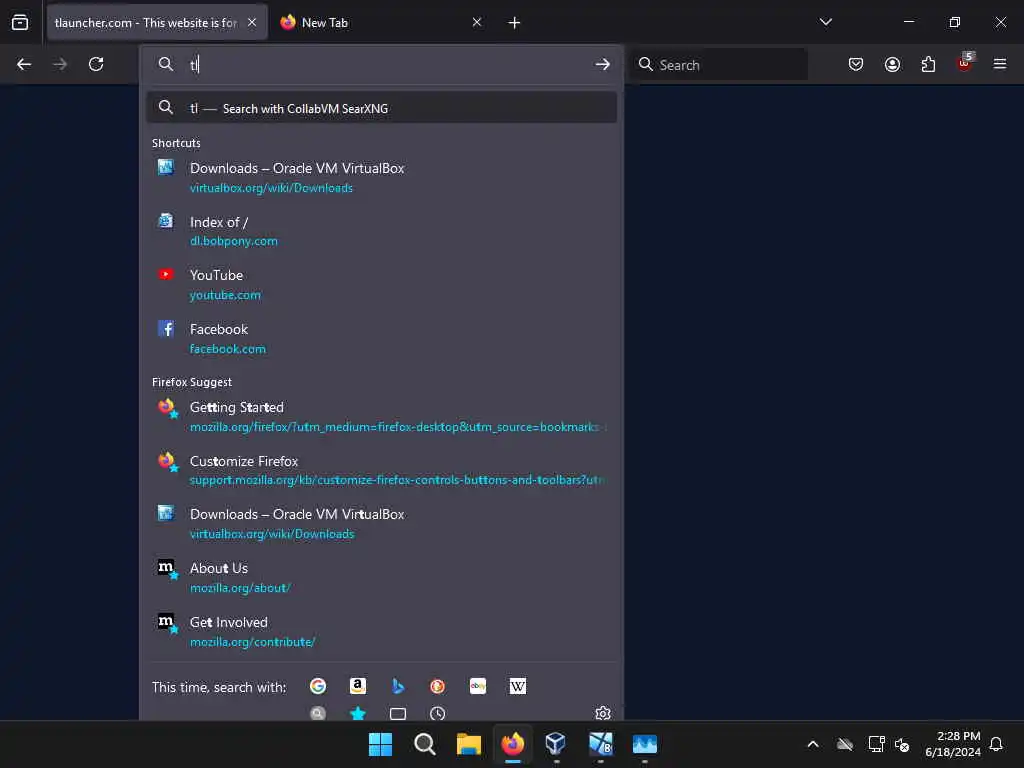
Task: Open the taskbar app with B badge
Action: 601,744
